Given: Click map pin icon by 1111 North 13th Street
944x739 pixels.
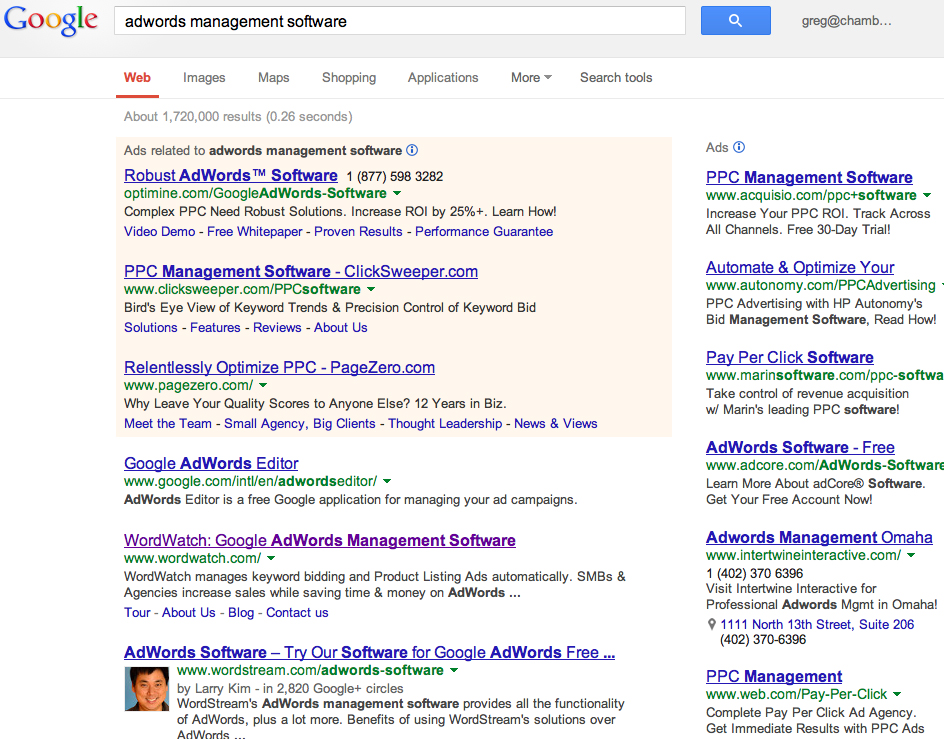Looking at the screenshot, I should click(x=712, y=625).
